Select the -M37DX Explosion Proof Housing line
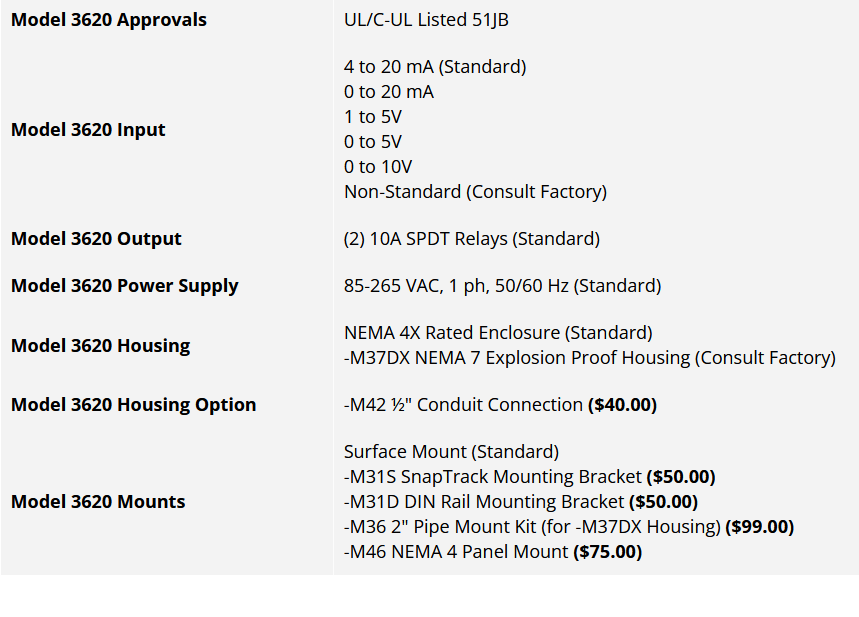The width and height of the screenshot is (859, 617). pyautogui.click(x=589, y=358)
